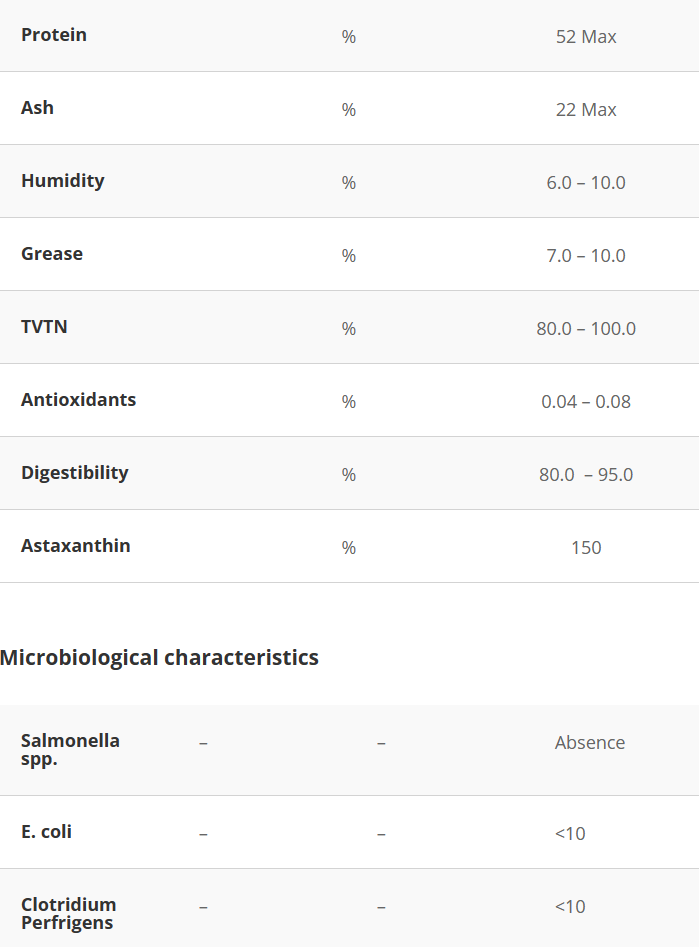Select the TVTN value 80.0 – 100.0

586,329
